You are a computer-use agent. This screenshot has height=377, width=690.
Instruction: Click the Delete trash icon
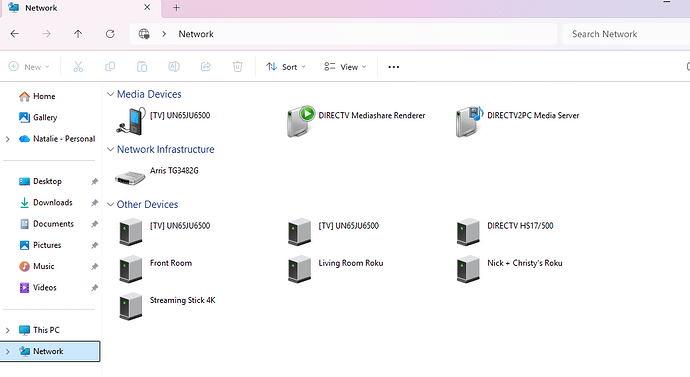pos(238,67)
